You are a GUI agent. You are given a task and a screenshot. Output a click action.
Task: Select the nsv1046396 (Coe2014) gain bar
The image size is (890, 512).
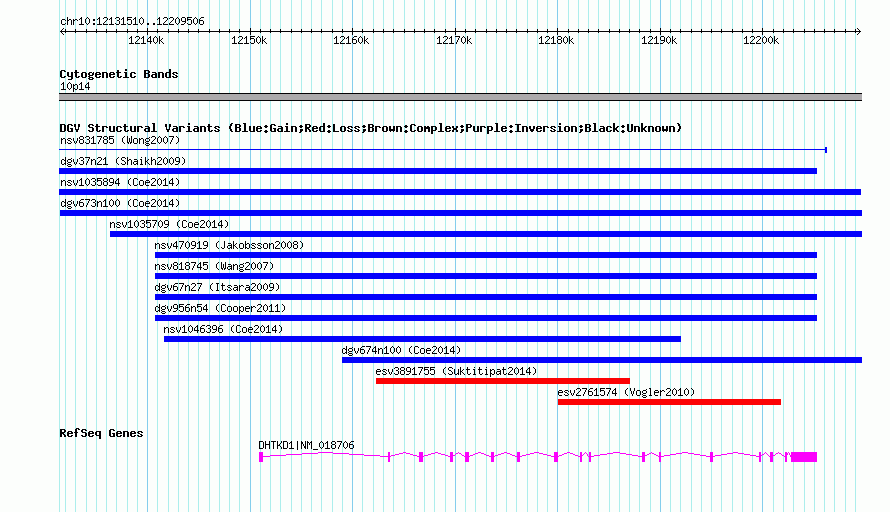point(422,339)
